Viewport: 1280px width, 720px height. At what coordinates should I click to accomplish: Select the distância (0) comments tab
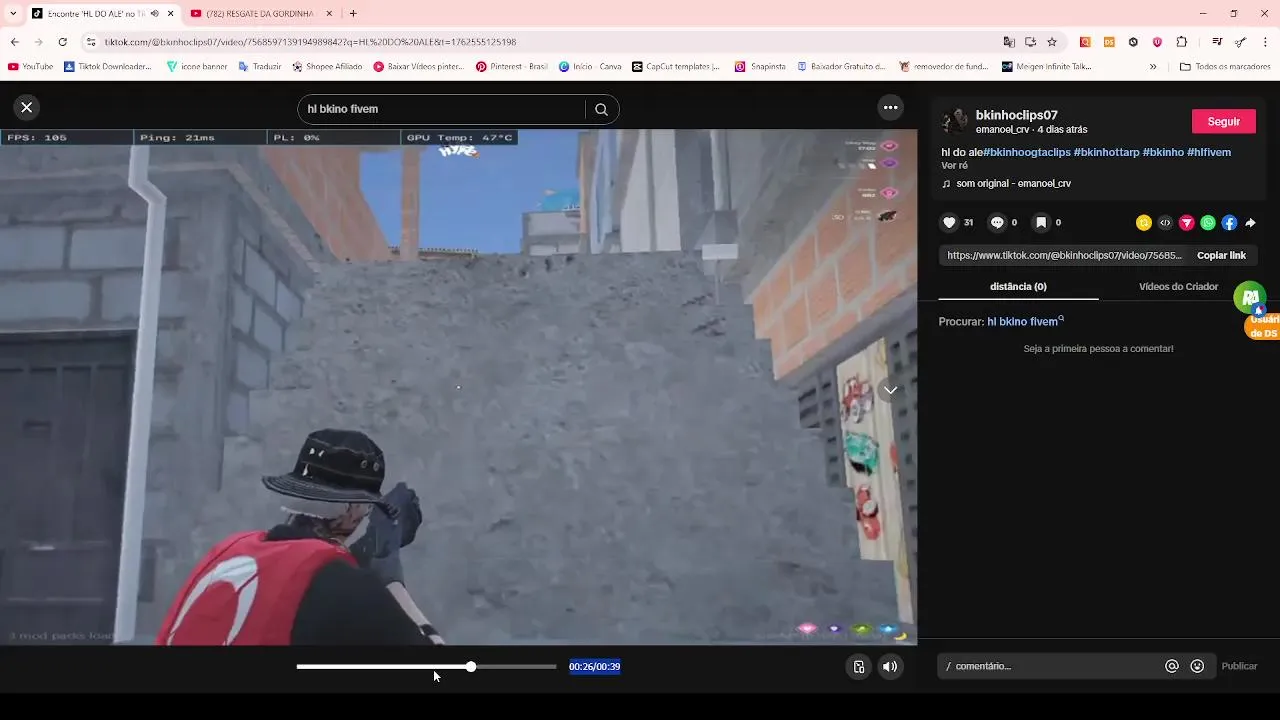tap(1018, 287)
